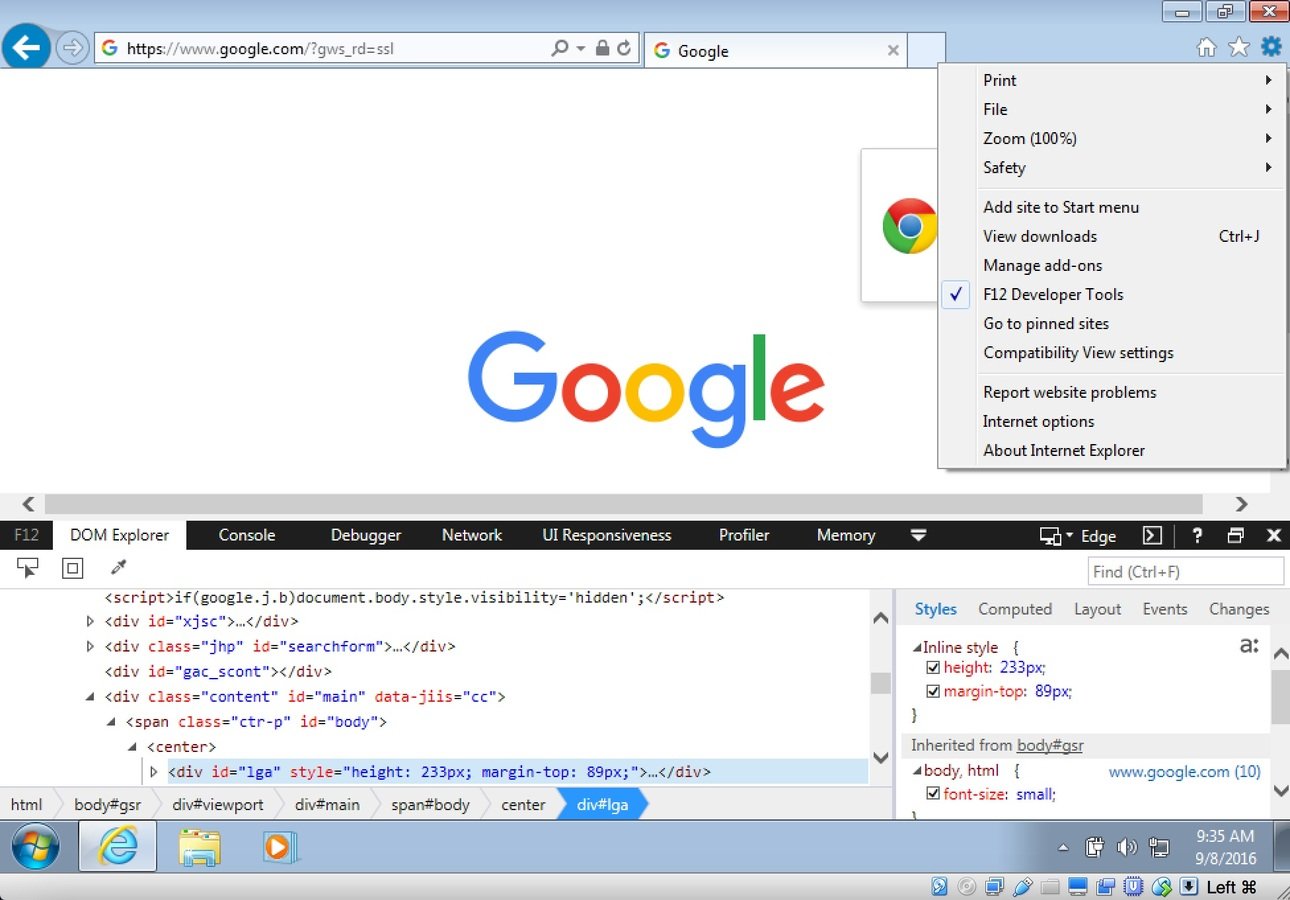Collapse the body, html style rule
1290x900 pixels.
(x=917, y=771)
